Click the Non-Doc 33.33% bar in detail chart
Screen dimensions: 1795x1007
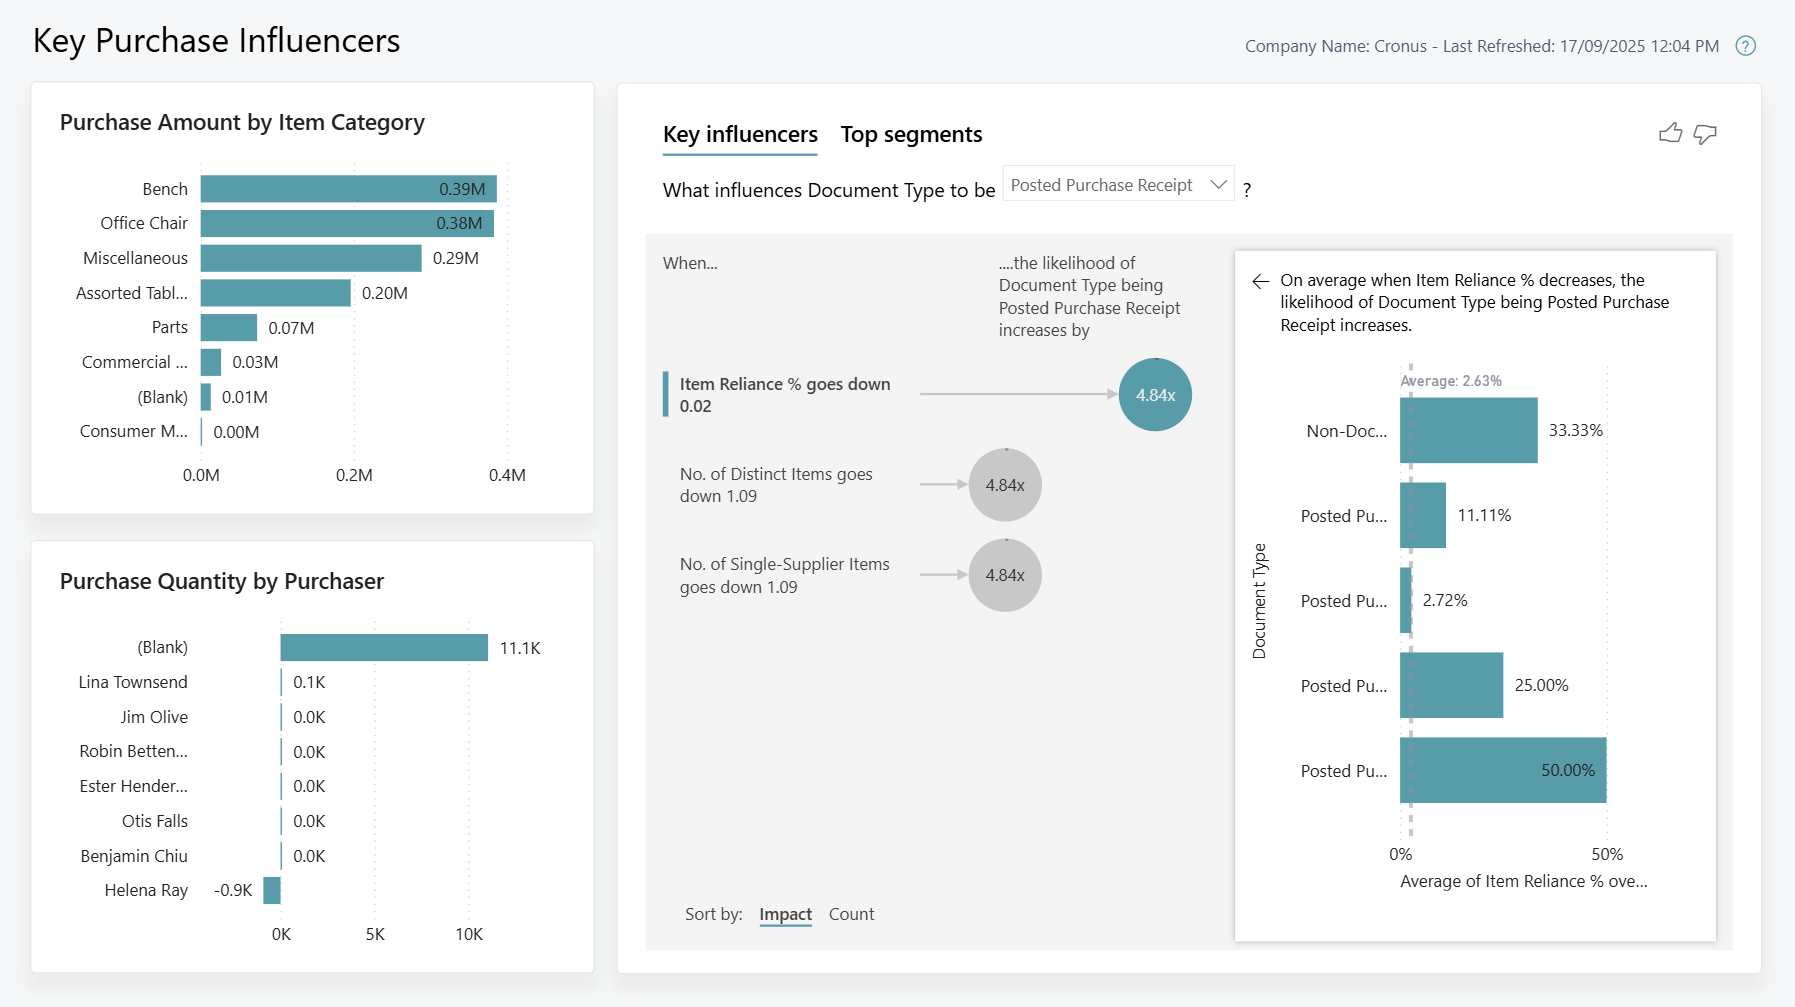pos(1468,430)
